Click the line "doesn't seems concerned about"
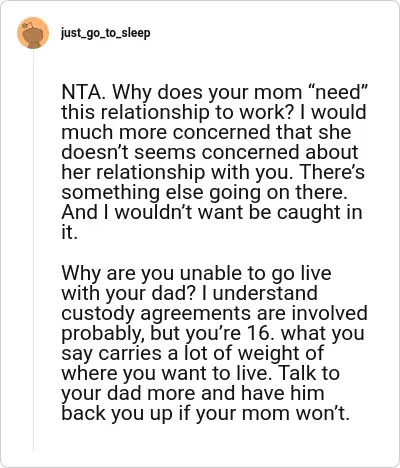The height and width of the screenshot is (468, 400). [x=210, y=152]
